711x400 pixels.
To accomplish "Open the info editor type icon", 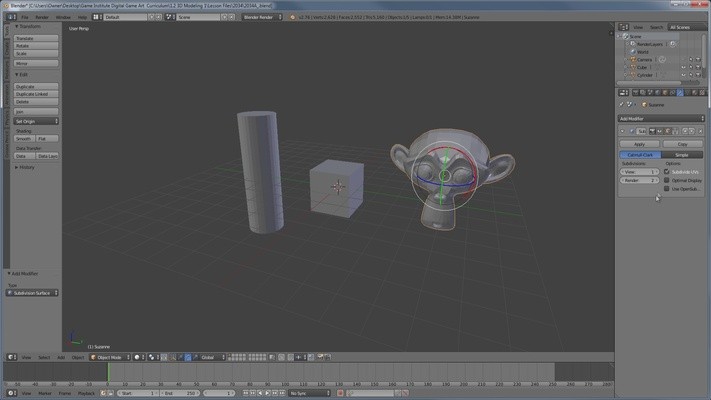I will coord(11,17).
